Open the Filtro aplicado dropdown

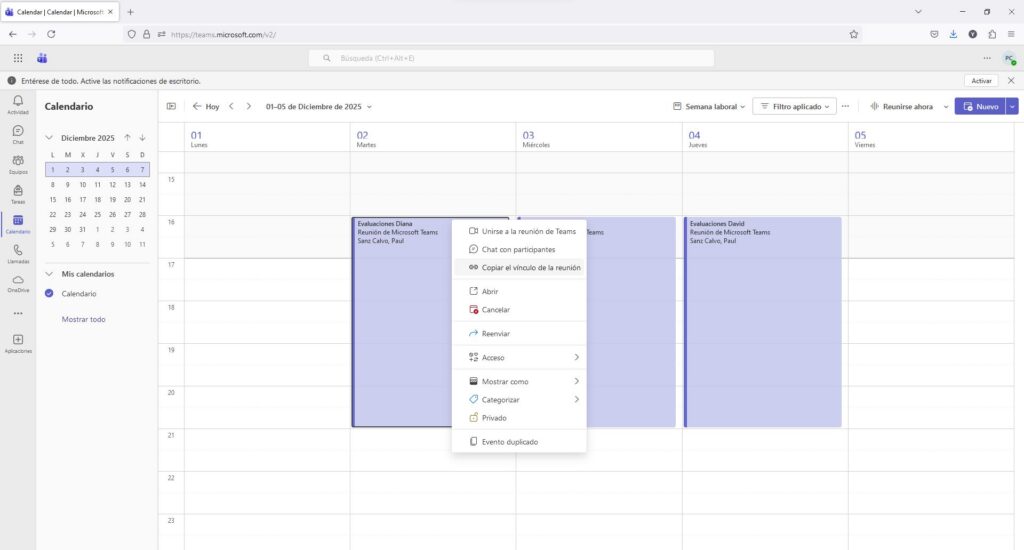pos(795,106)
